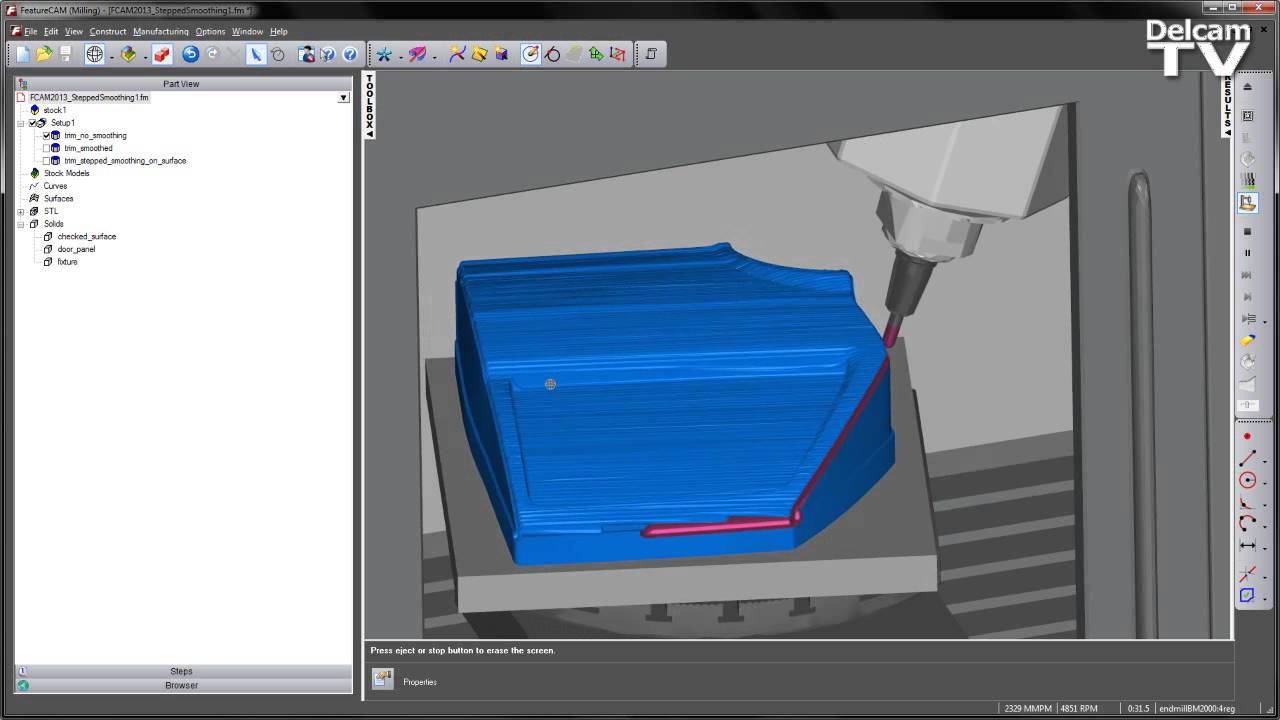Click the What's This help icon
This screenshot has height=720, width=1280.
(328, 54)
